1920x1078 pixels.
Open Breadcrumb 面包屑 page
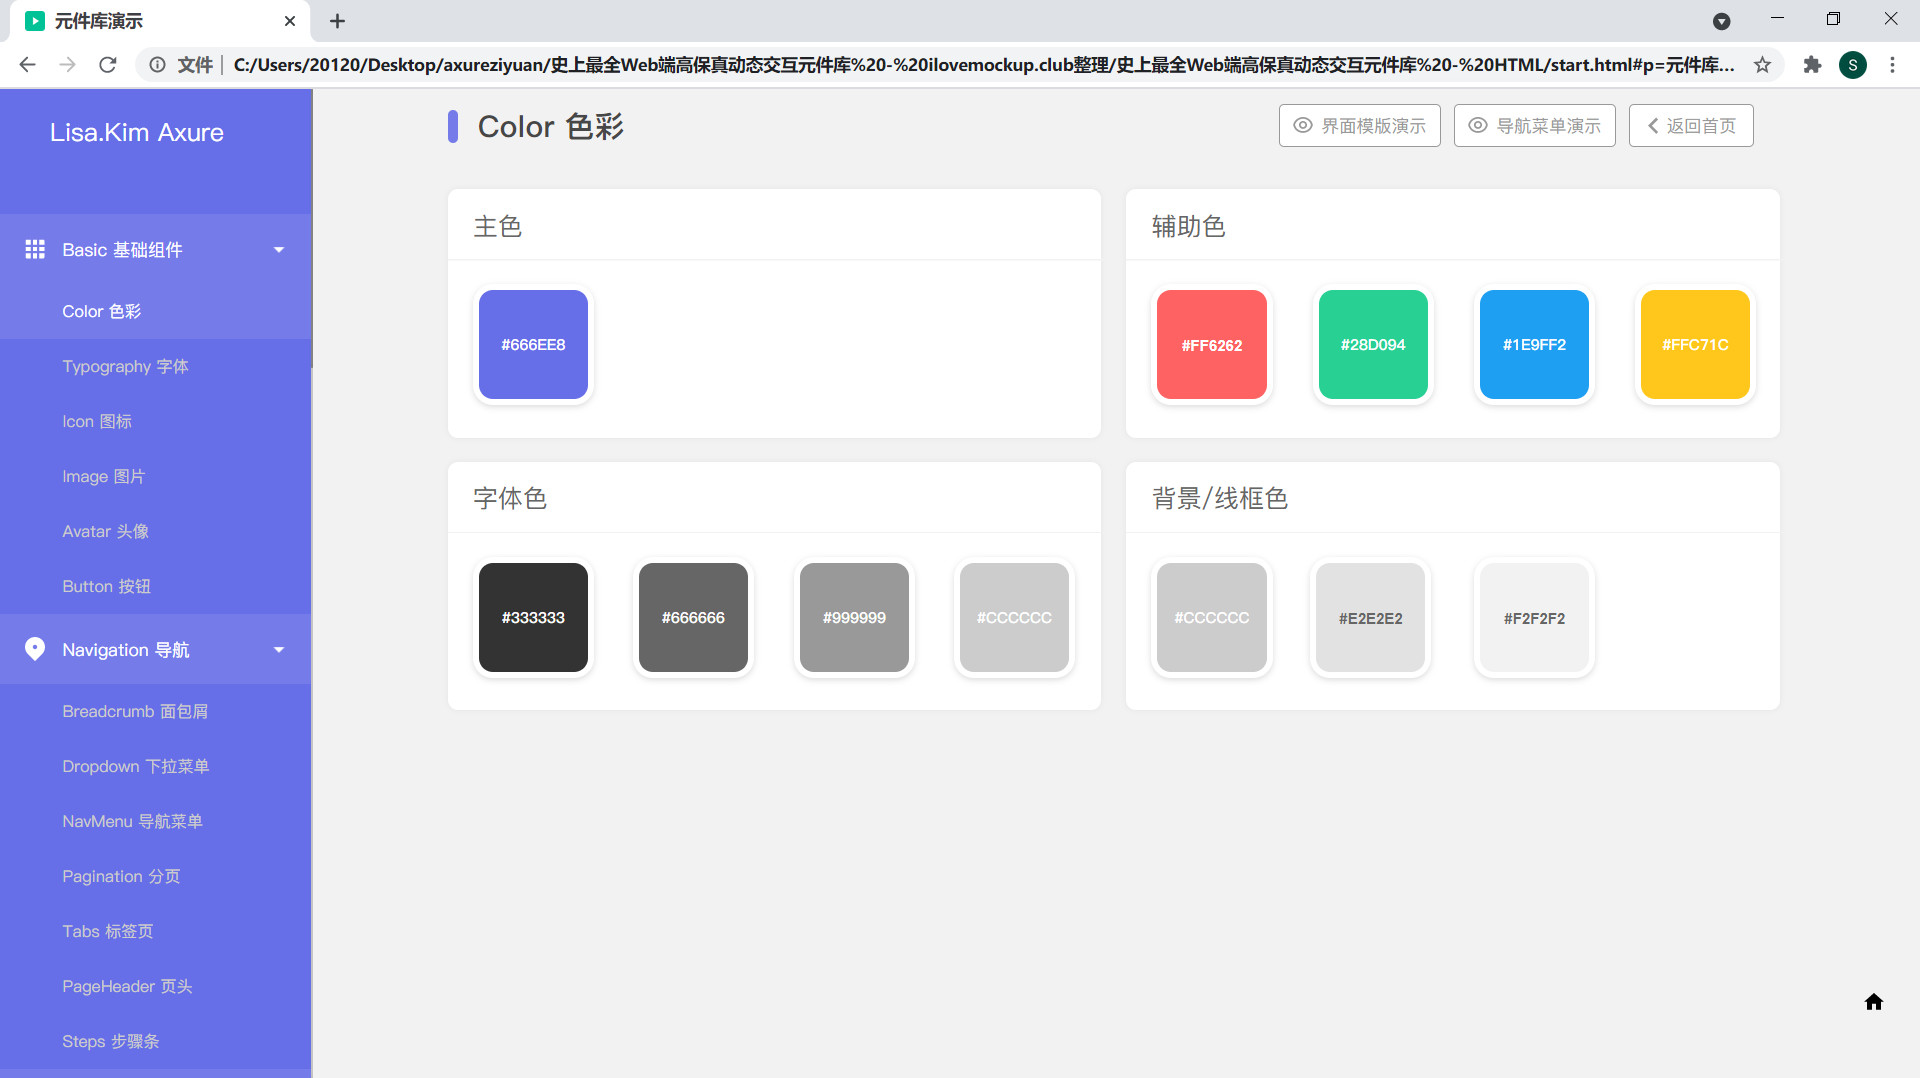pos(156,712)
